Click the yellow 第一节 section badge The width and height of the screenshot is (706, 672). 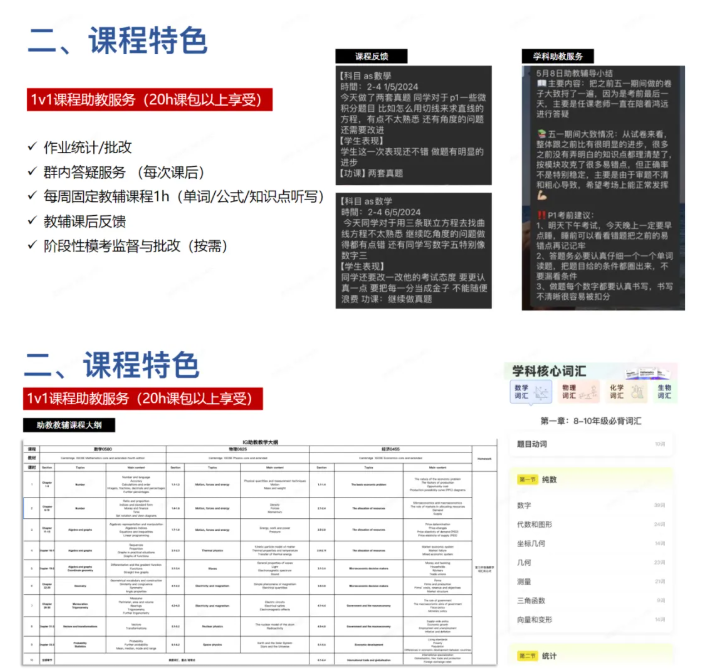pos(528,480)
